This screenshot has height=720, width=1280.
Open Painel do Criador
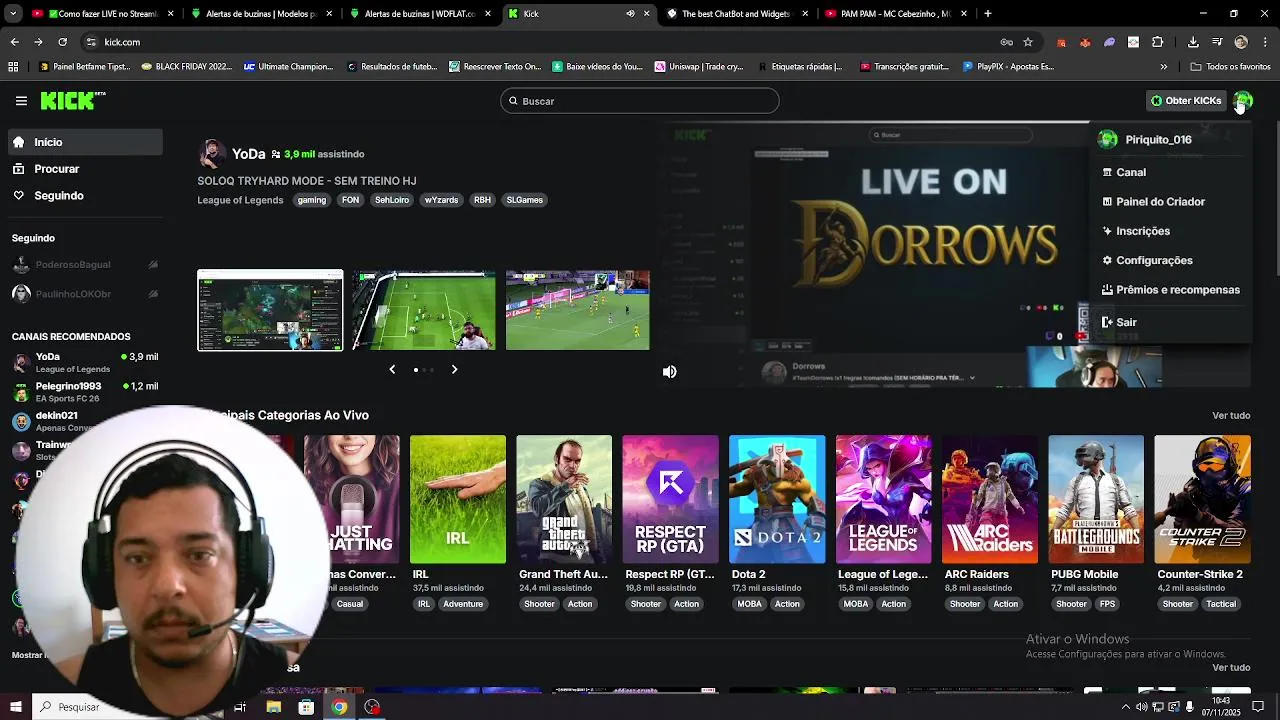[1170, 202]
